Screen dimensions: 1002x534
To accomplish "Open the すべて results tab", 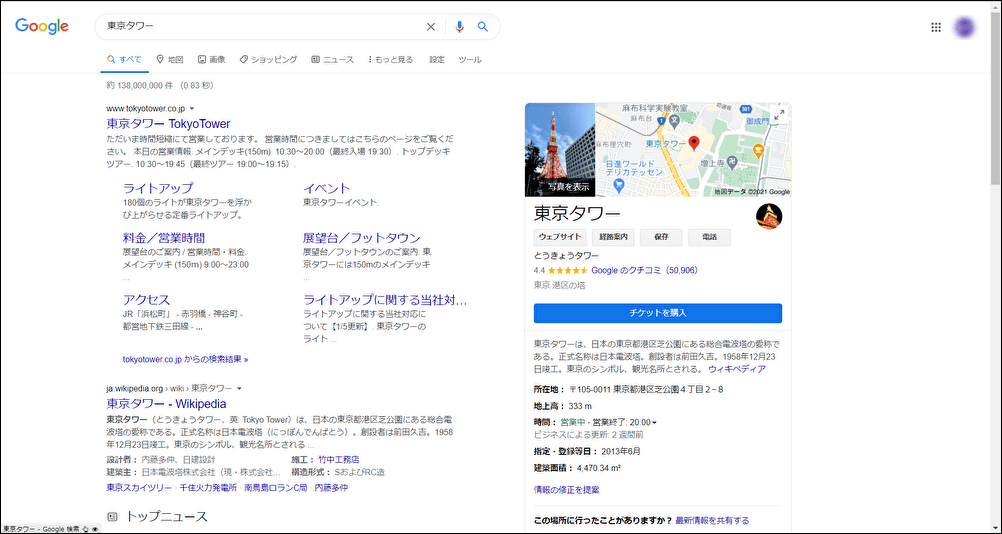I will [125, 59].
